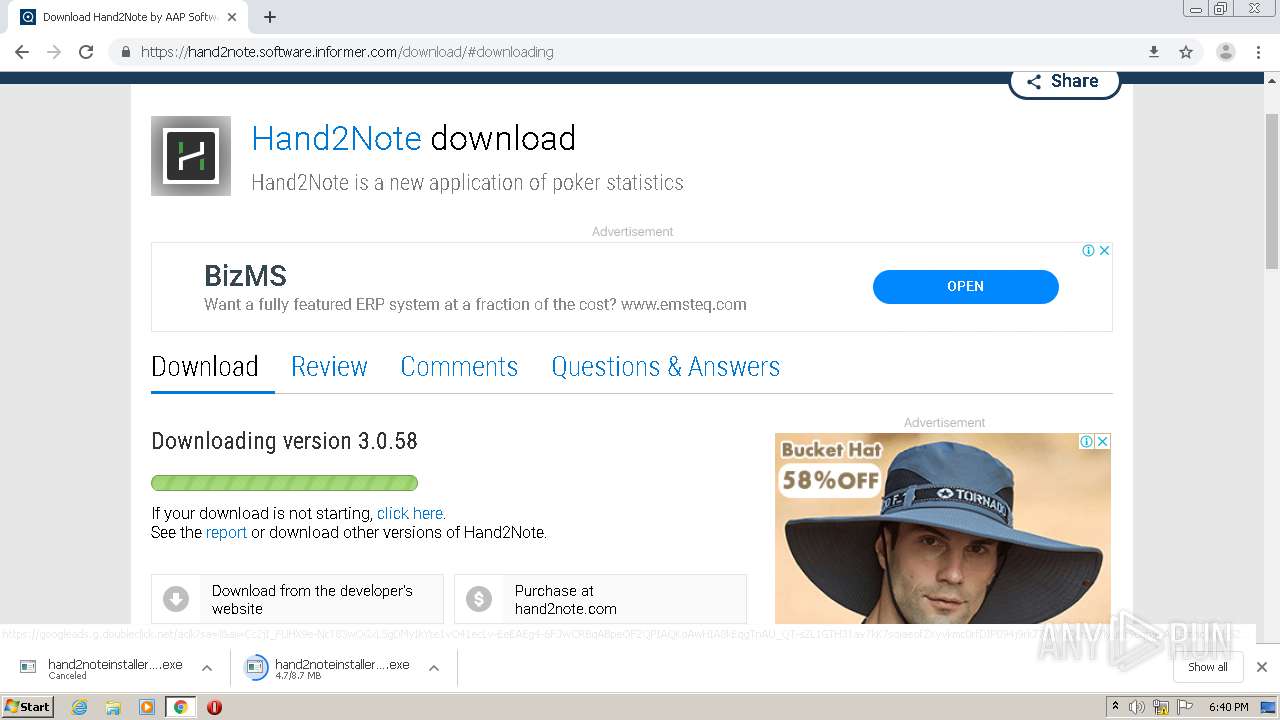Click Purchase at hand2note.com
The image size is (1280, 720).
600,599
